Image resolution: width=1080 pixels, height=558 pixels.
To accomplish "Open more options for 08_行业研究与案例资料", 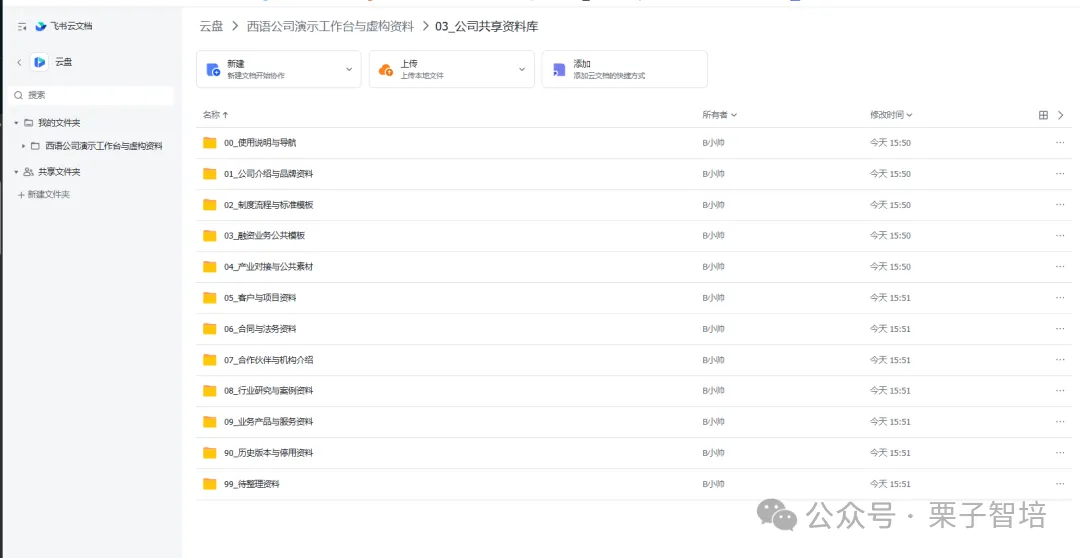I will tap(1060, 391).
